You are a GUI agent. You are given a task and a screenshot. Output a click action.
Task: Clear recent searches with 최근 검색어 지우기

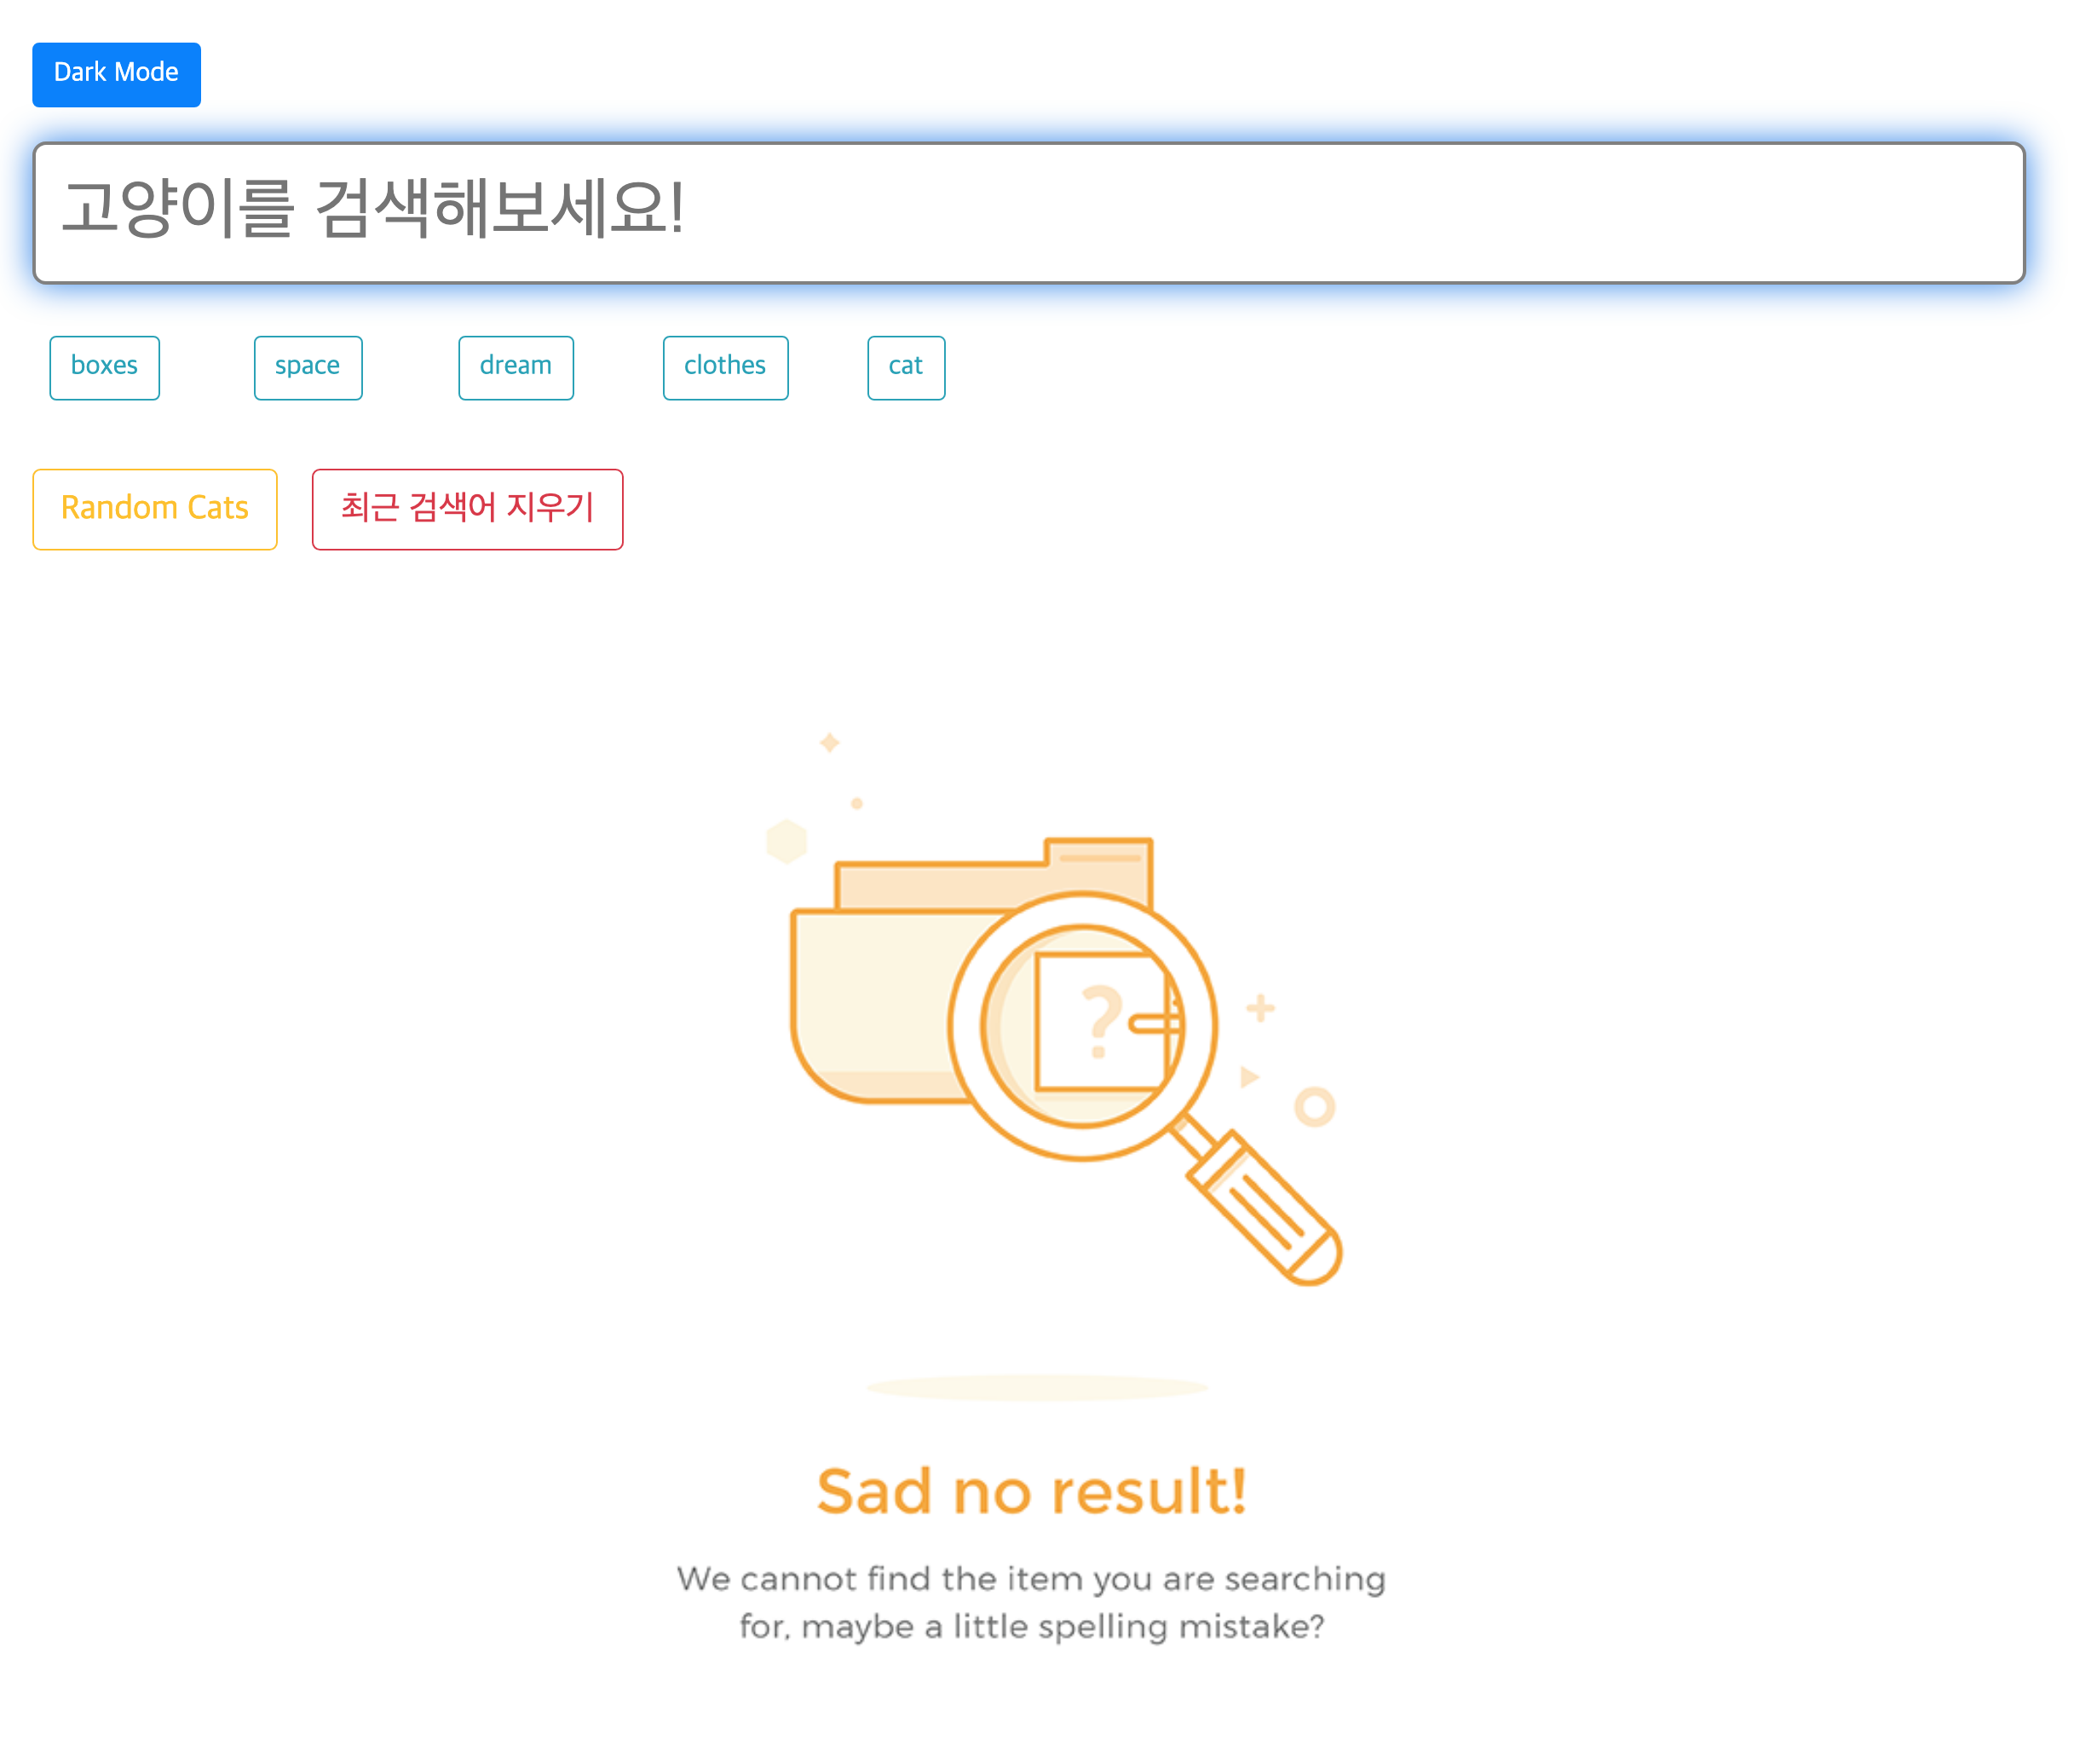pos(466,509)
